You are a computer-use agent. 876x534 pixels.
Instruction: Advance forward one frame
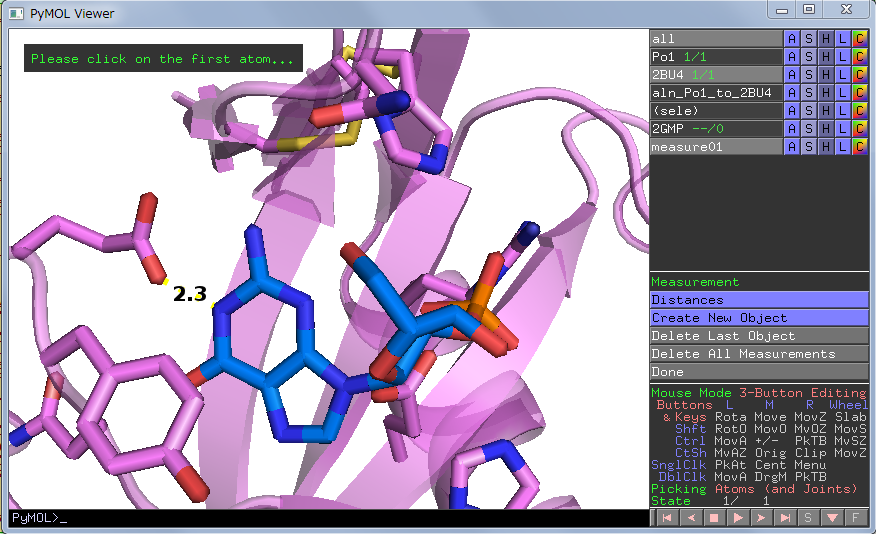(762, 517)
